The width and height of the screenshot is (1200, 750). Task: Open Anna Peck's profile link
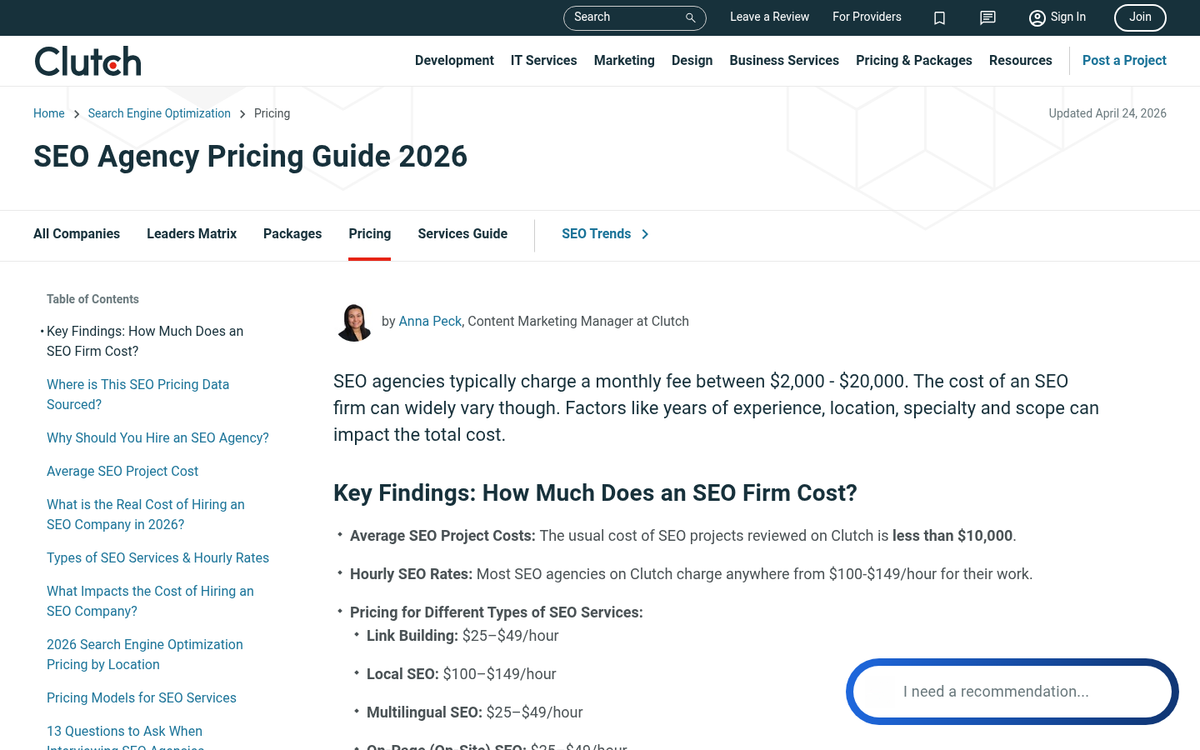(x=430, y=321)
